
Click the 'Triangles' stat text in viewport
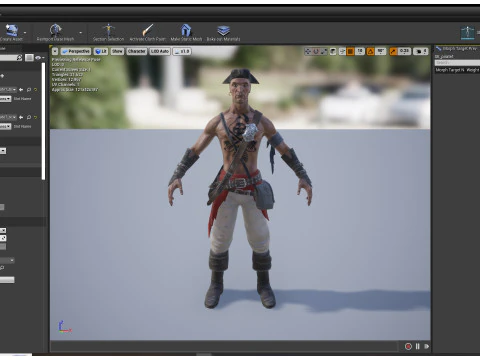point(67,75)
